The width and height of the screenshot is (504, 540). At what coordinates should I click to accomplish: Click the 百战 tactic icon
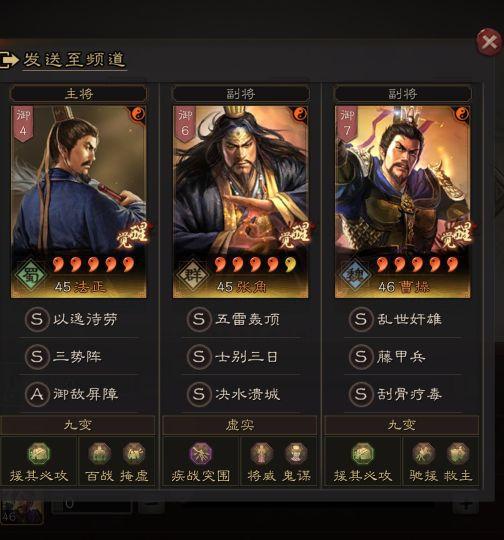(x=99, y=454)
